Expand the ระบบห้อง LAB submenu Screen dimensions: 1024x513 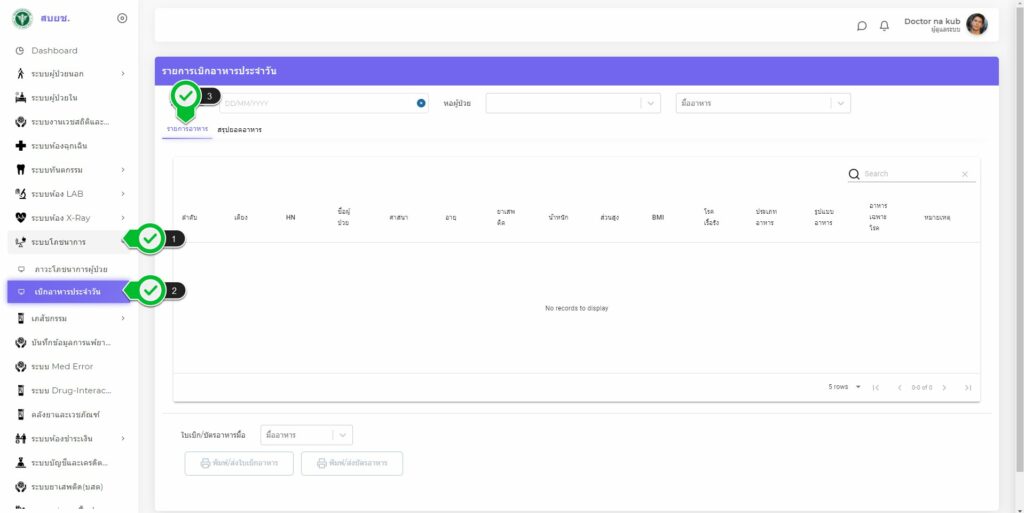123,194
